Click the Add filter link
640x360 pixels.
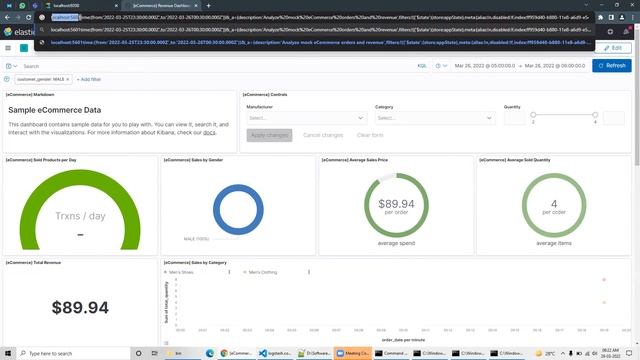pyautogui.click(x=89, y=79)
